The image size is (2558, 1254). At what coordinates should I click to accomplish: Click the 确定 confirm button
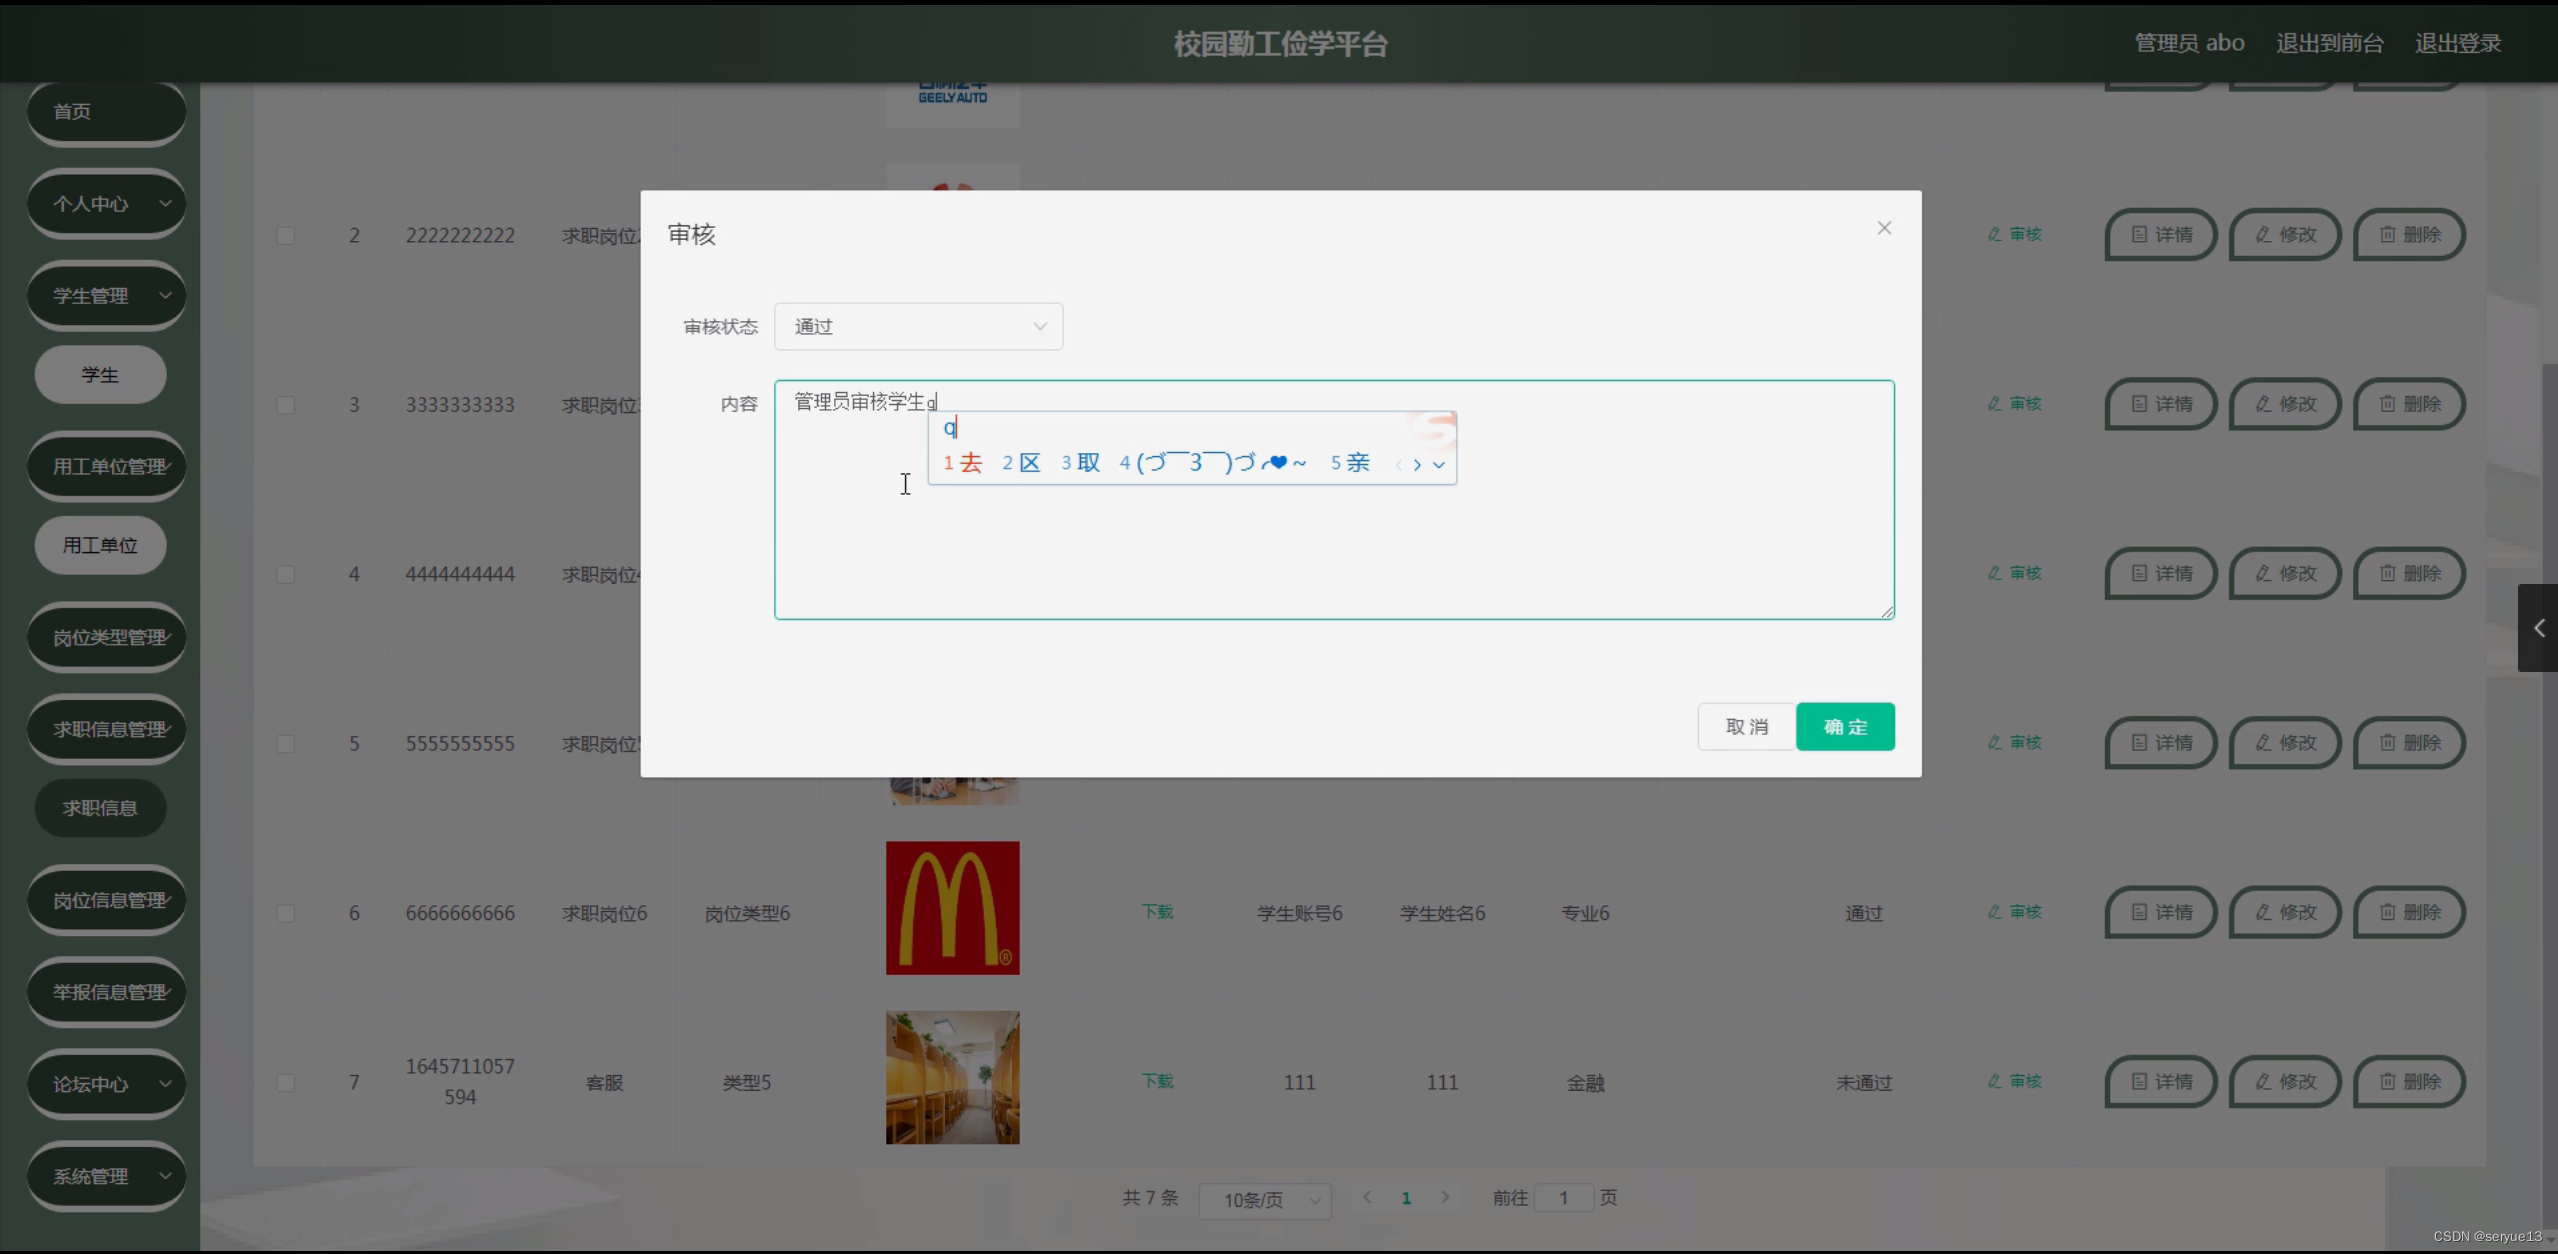click(1844, 727)
